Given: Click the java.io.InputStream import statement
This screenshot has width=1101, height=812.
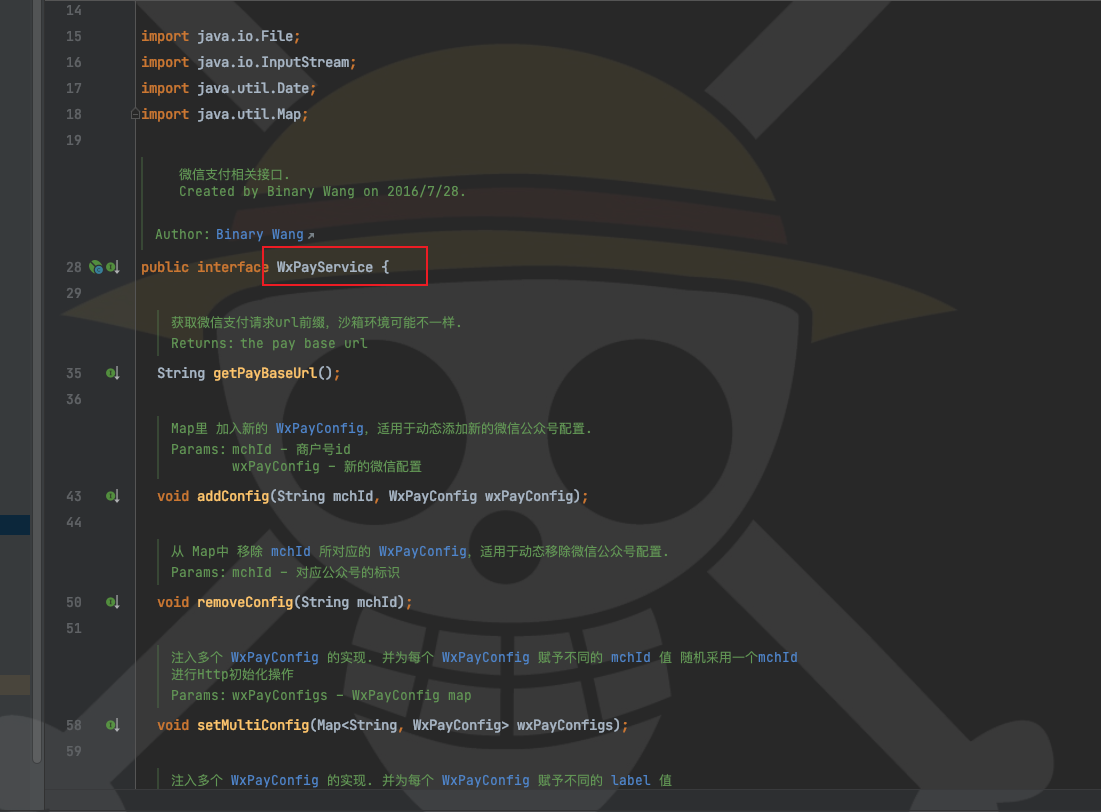Looking at the screenshot, I should [x=249, y=62].
